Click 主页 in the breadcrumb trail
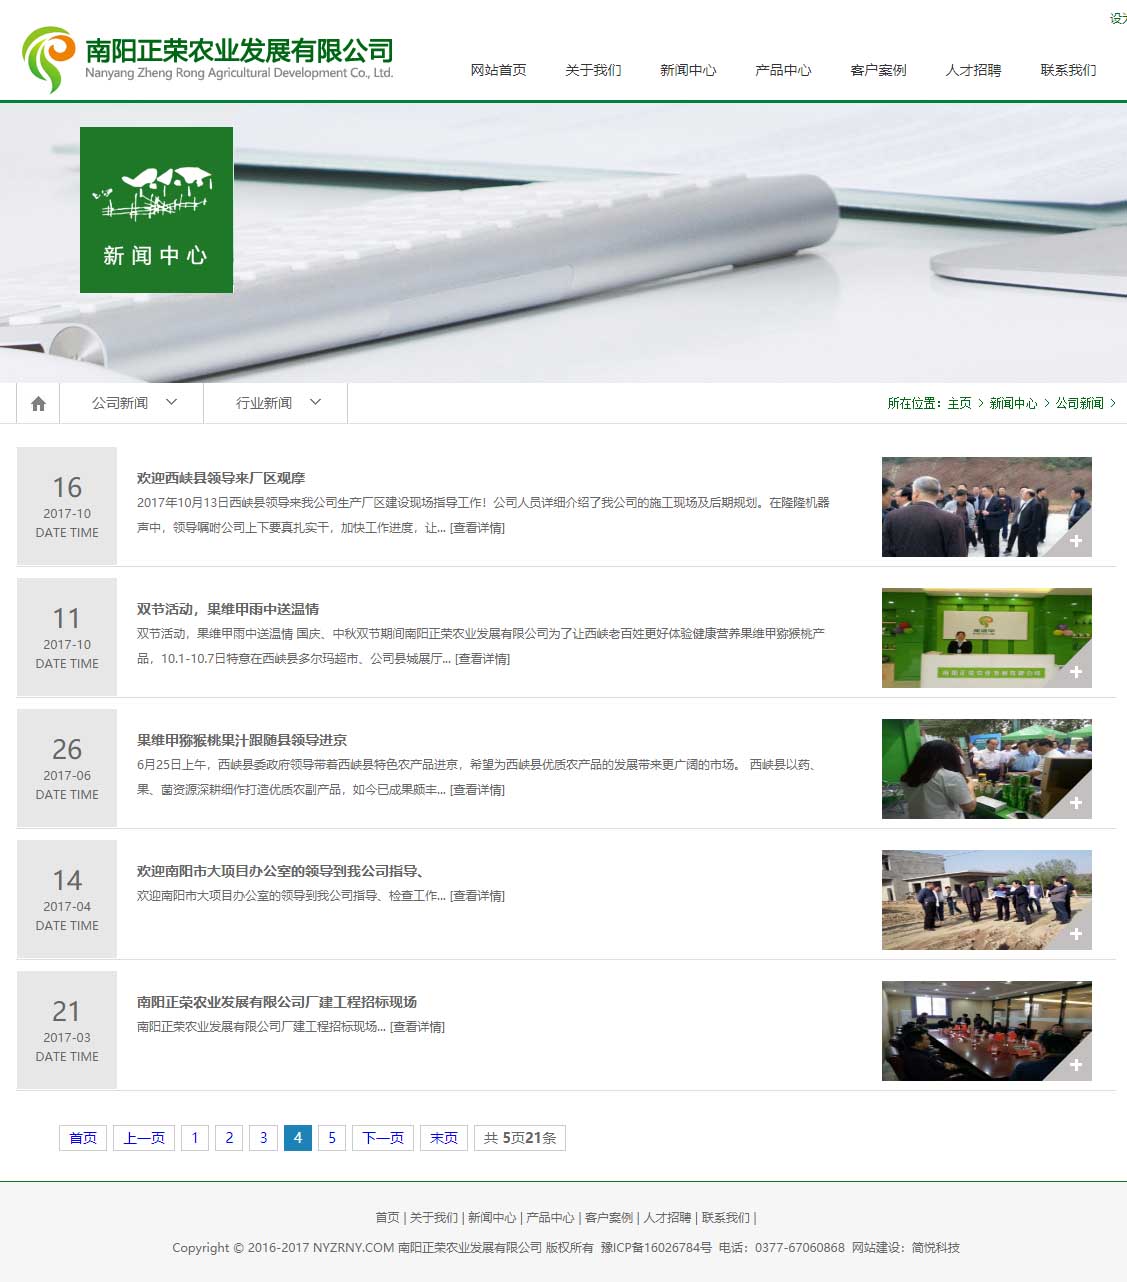 click(x=959, y=403)
